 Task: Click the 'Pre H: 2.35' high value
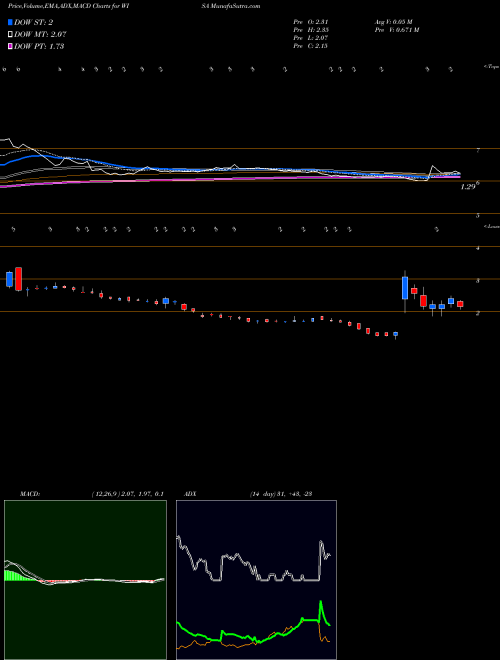point(311,30)
